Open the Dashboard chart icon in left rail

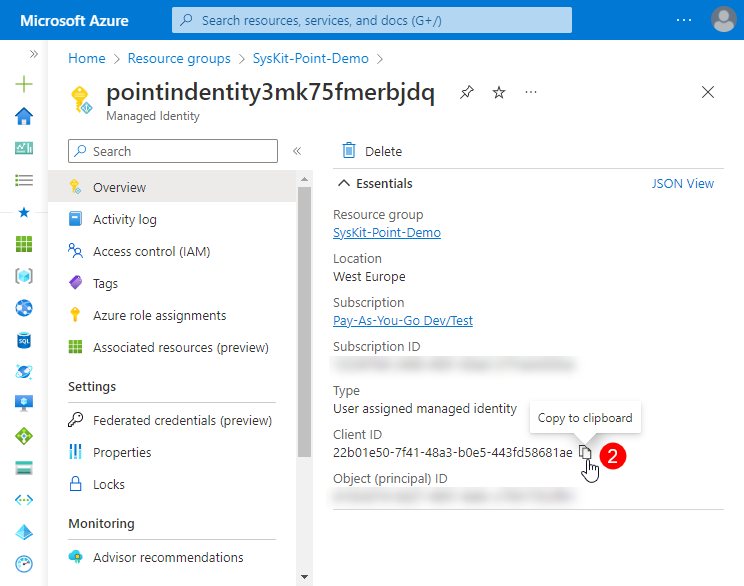coord(24,148)
